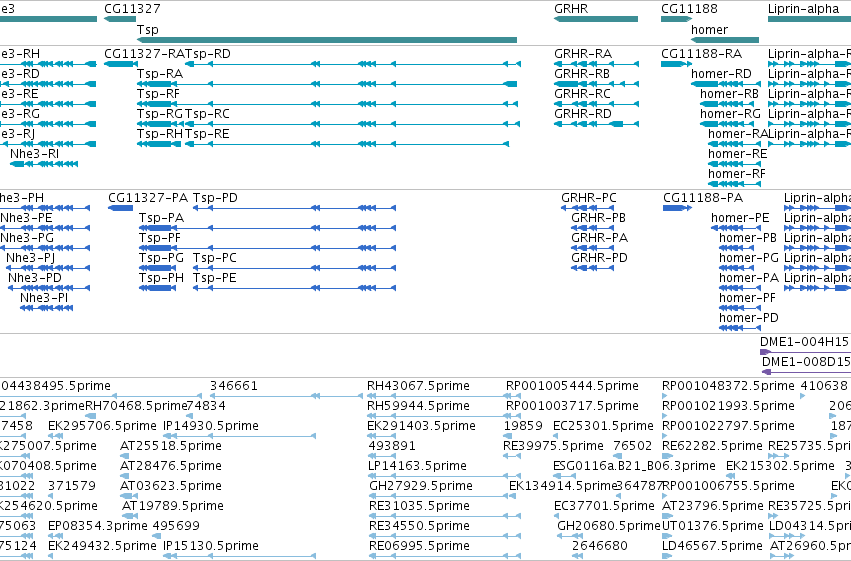851x561 pixels.
Task: Select the GRHR-PD protein label
Action: [x=599, y=258]
